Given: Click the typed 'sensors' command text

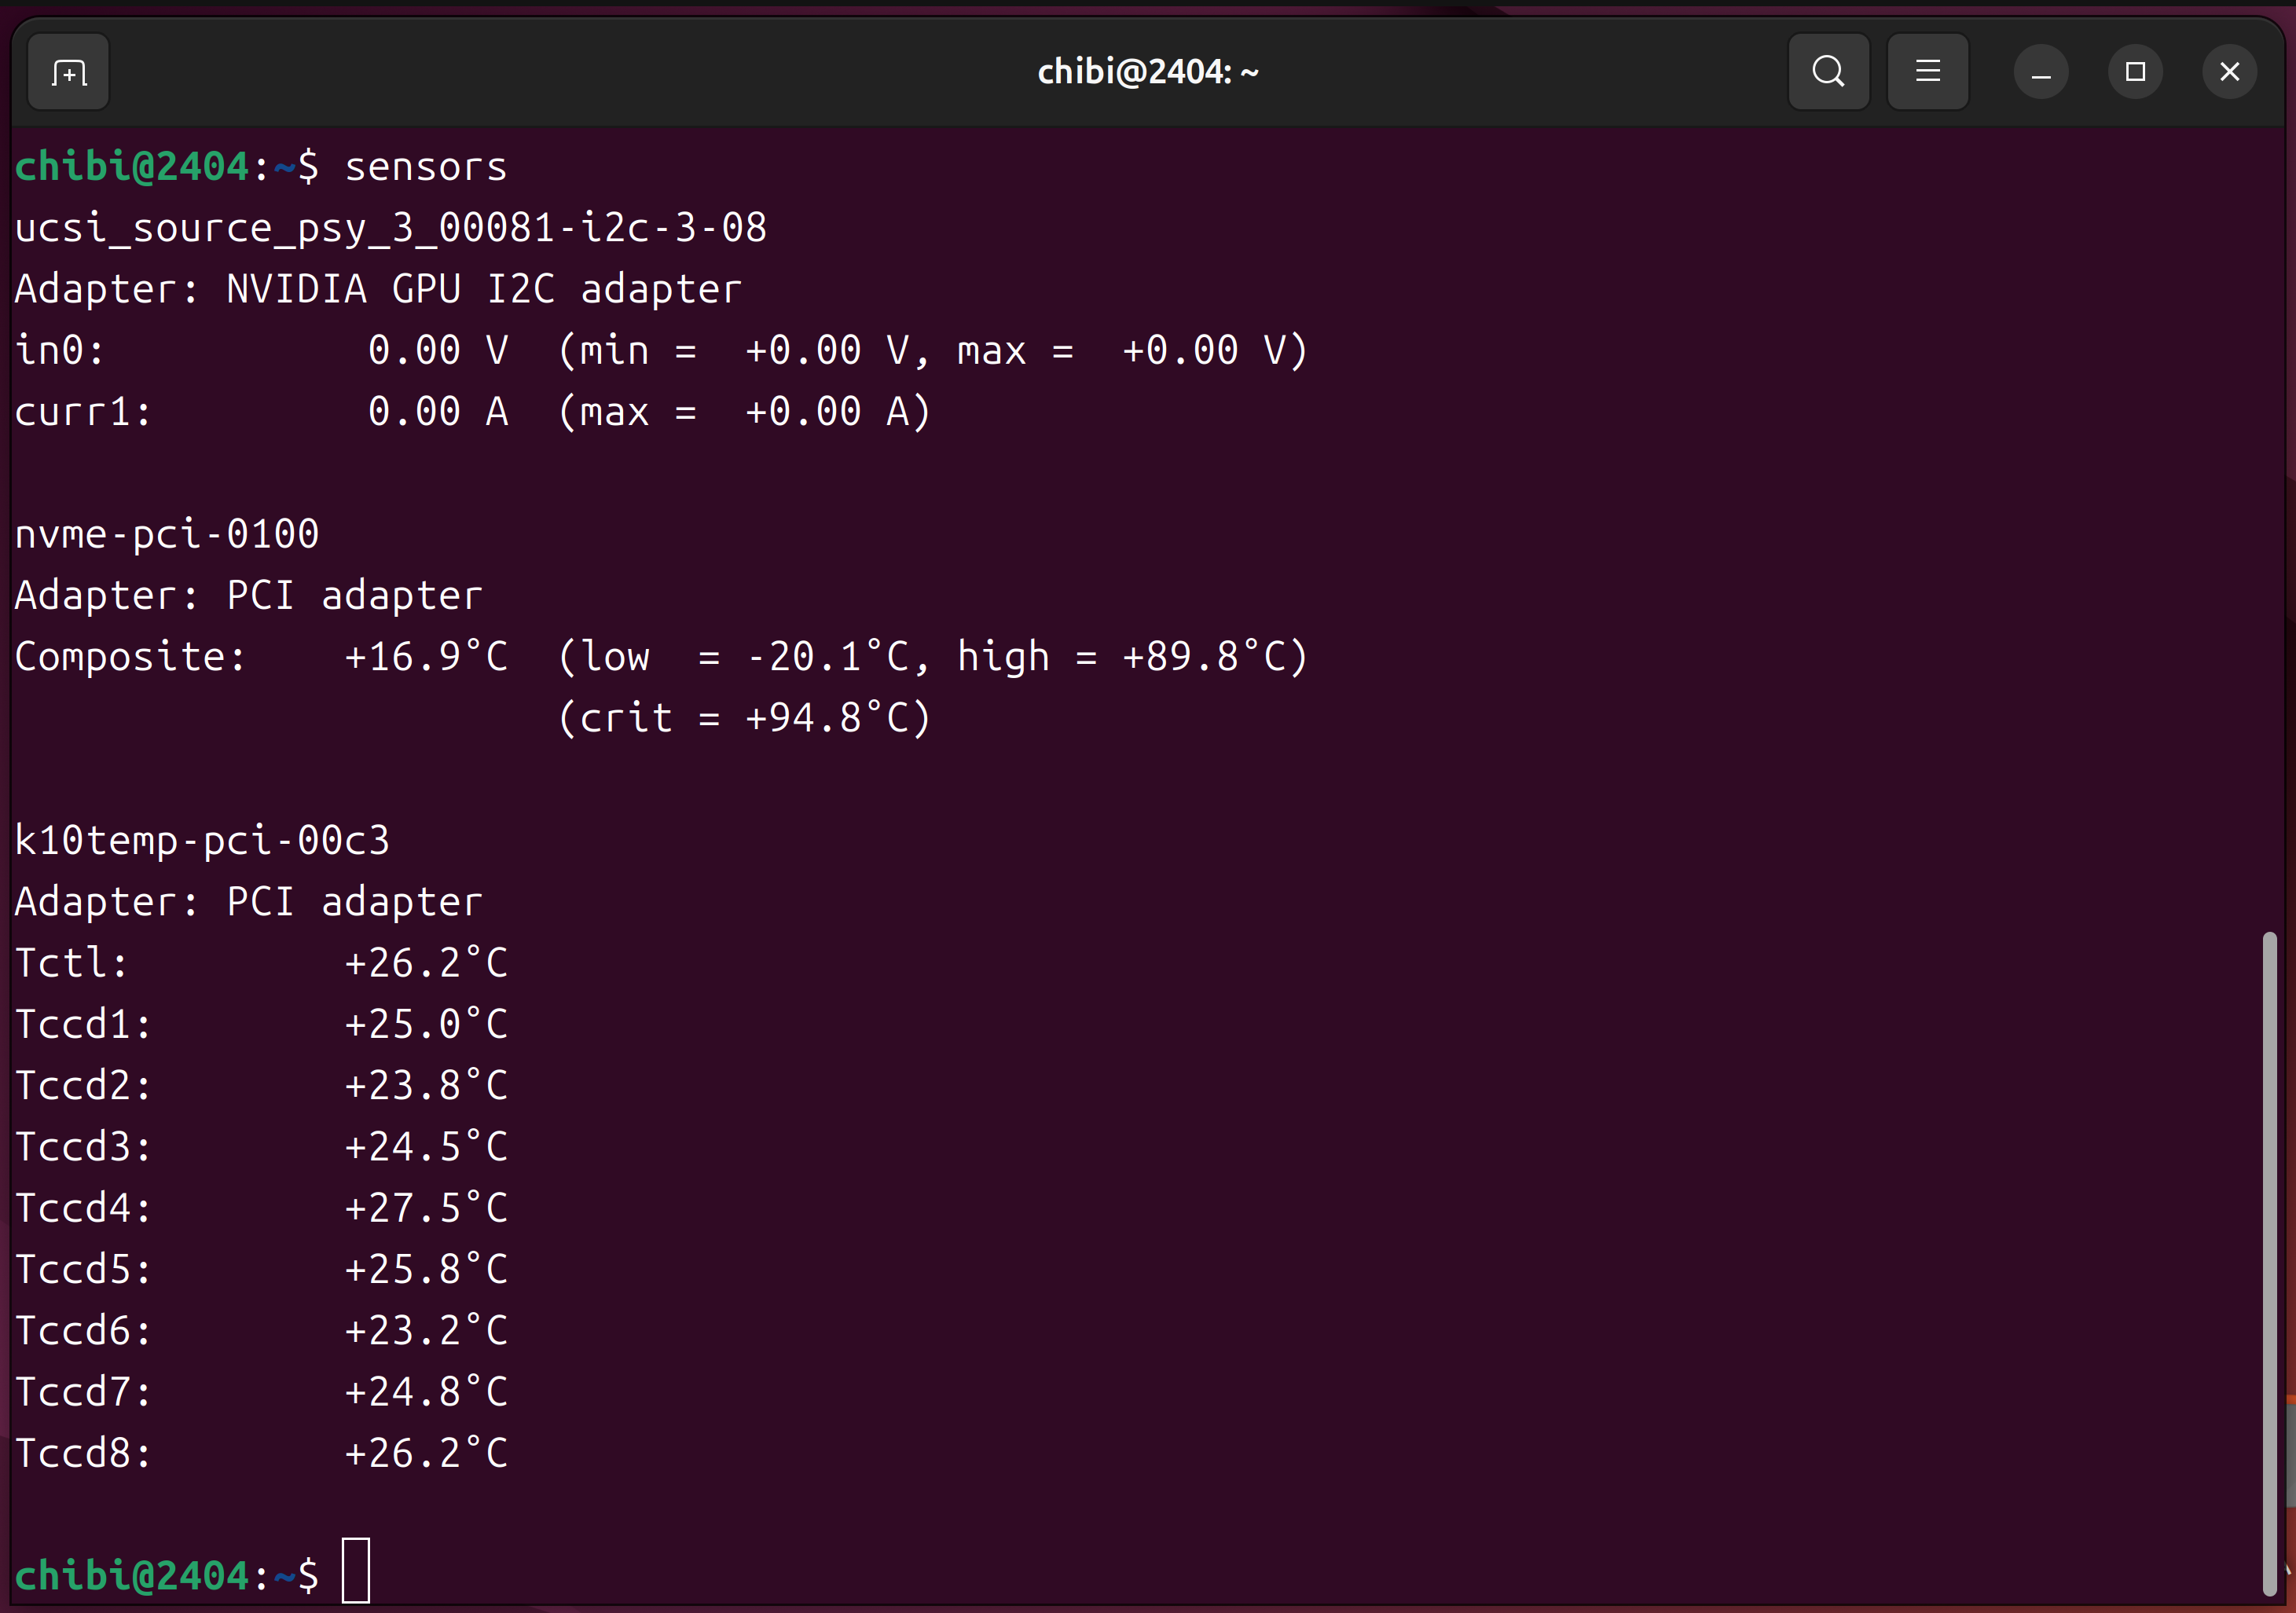Looking at the screenshot, I should pyautogui.click(x=426, y=167).
